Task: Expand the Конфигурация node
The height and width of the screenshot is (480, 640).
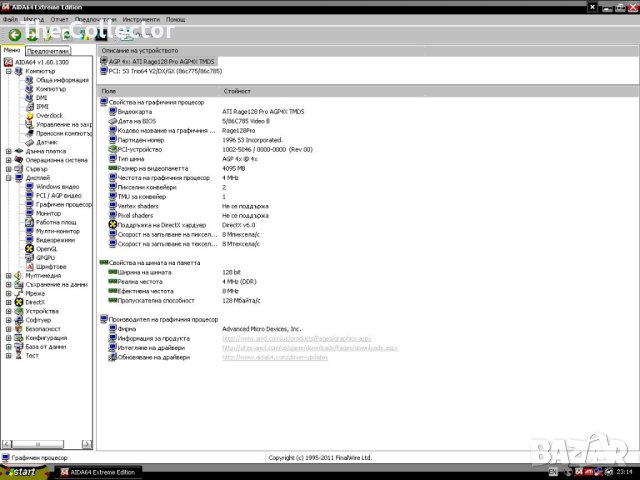Action: [x=9, y=338]
